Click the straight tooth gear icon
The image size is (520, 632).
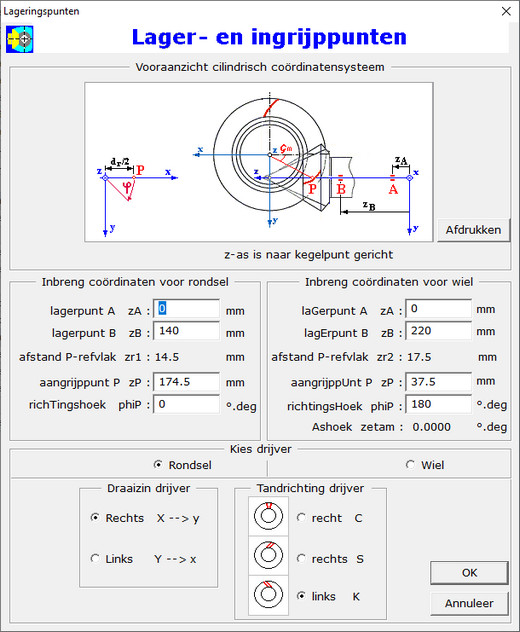point(268,516)
